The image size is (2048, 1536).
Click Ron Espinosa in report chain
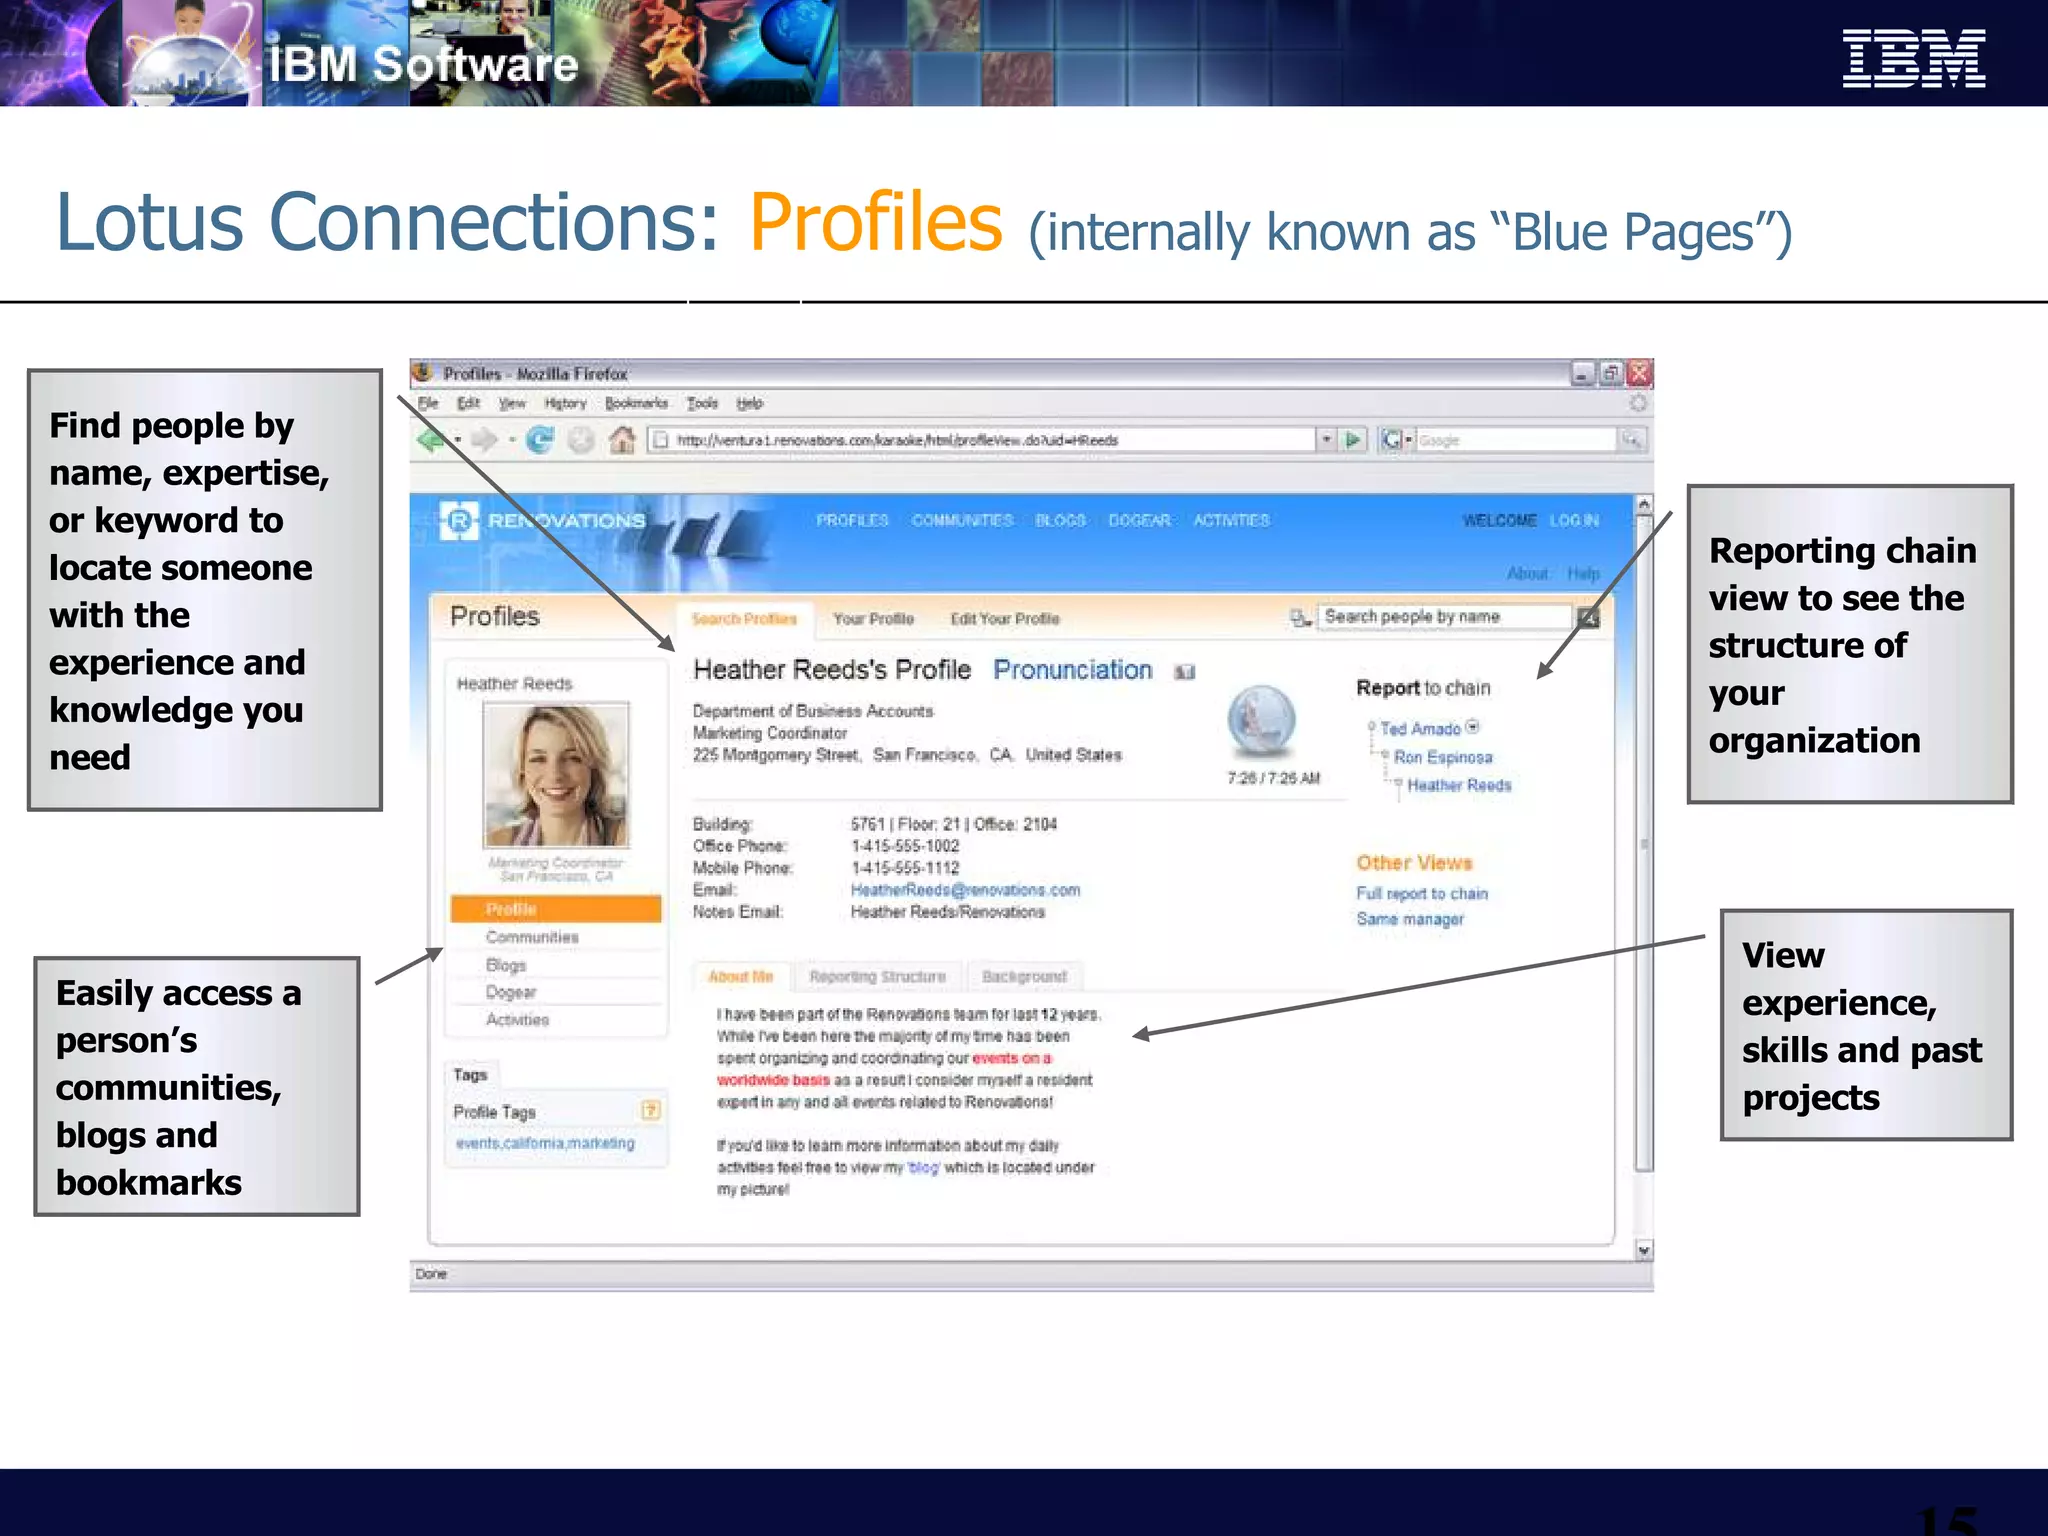pyautogui.click(x=1443, y=757)
